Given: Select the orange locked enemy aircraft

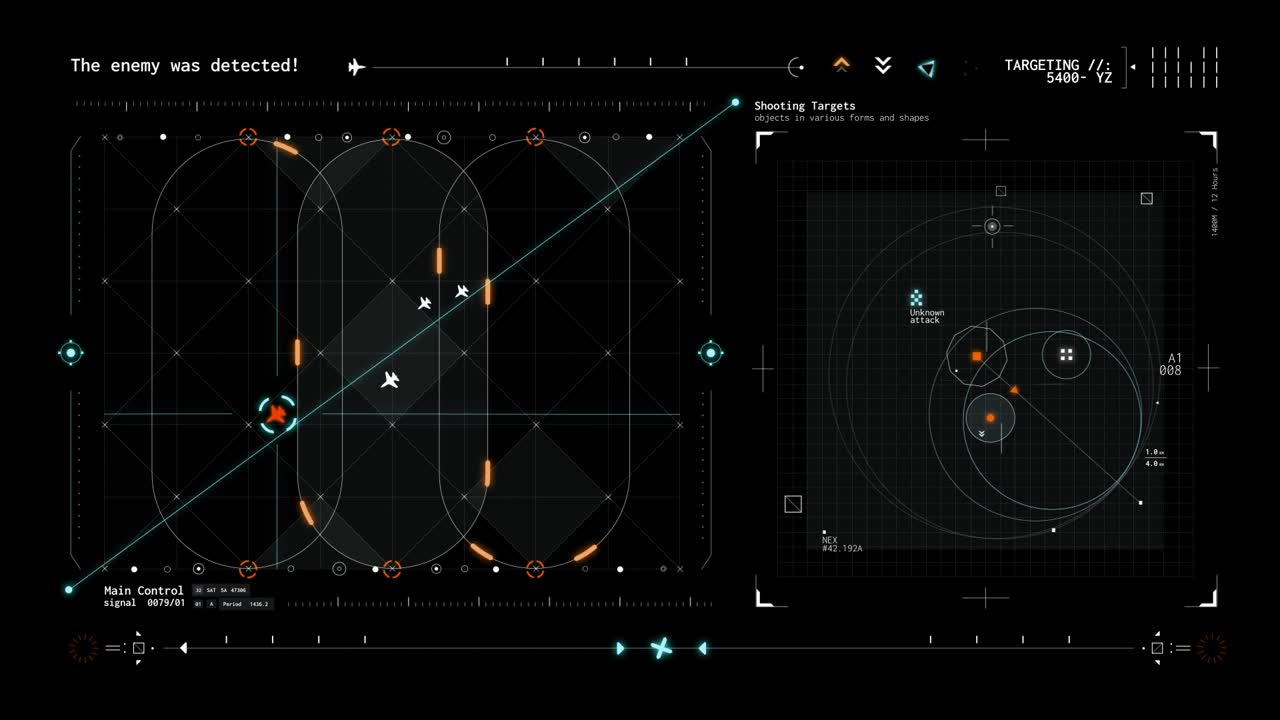Looking at the screenshot, I should [277, 414].
